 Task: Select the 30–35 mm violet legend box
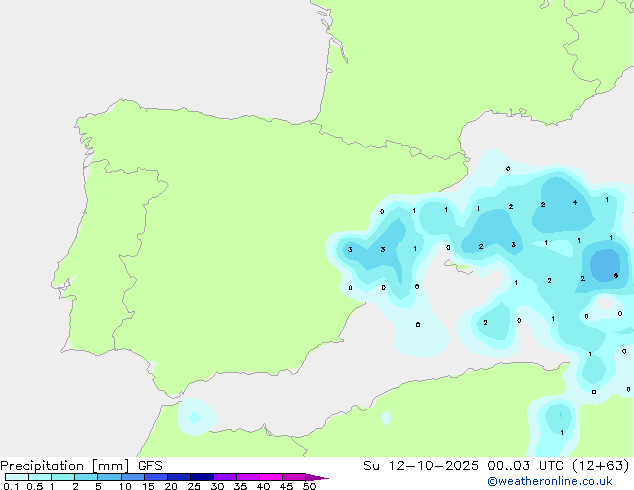(225, 477)
